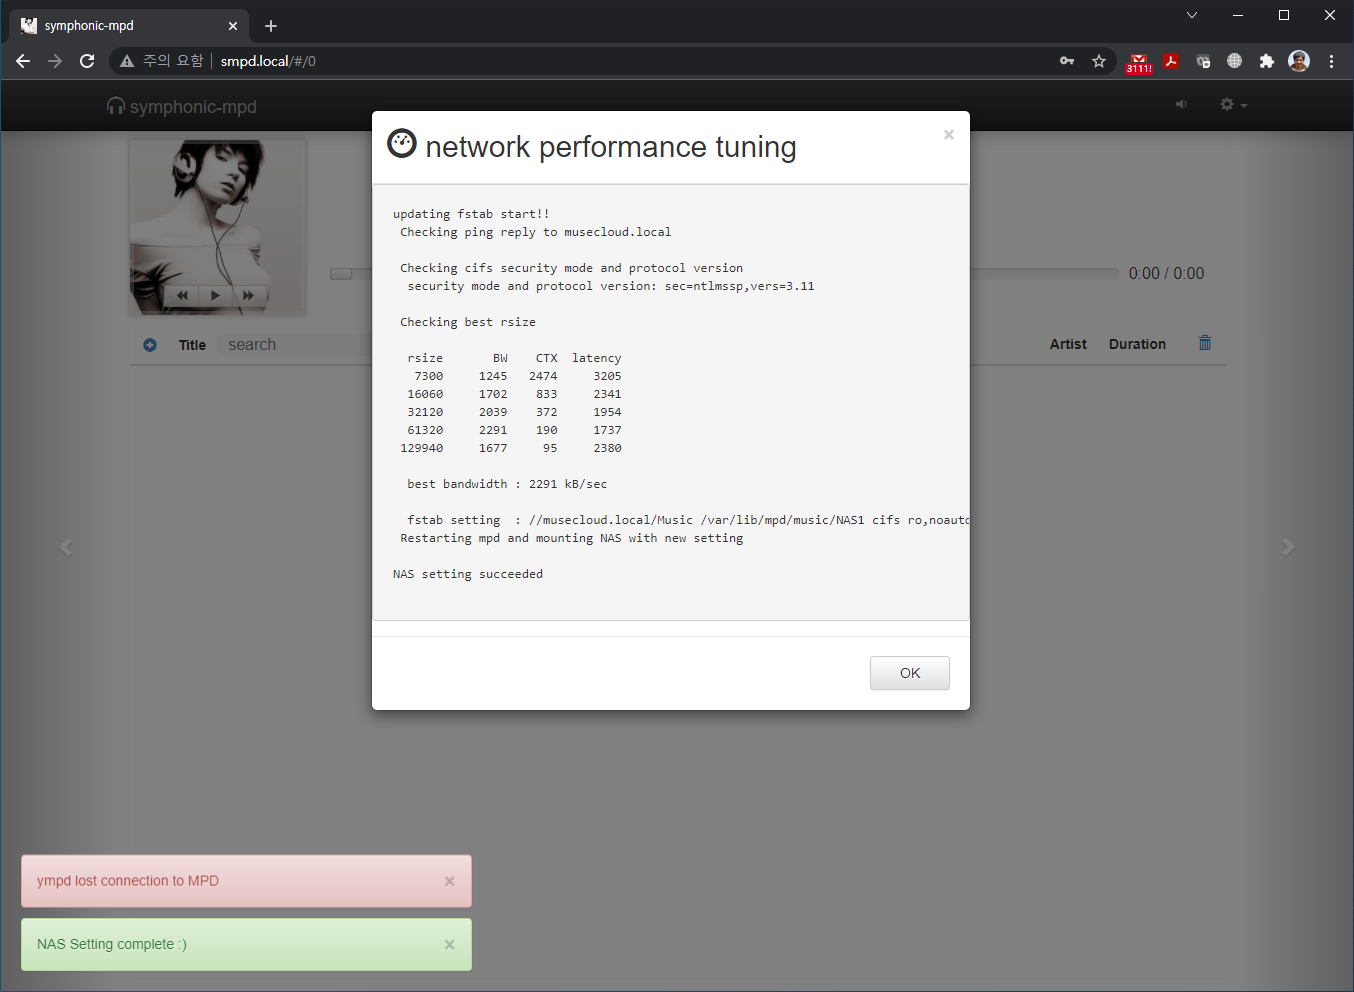Click the browser back button
The height and width of the screenshot is (992, 1354).
tap(23, 61)
